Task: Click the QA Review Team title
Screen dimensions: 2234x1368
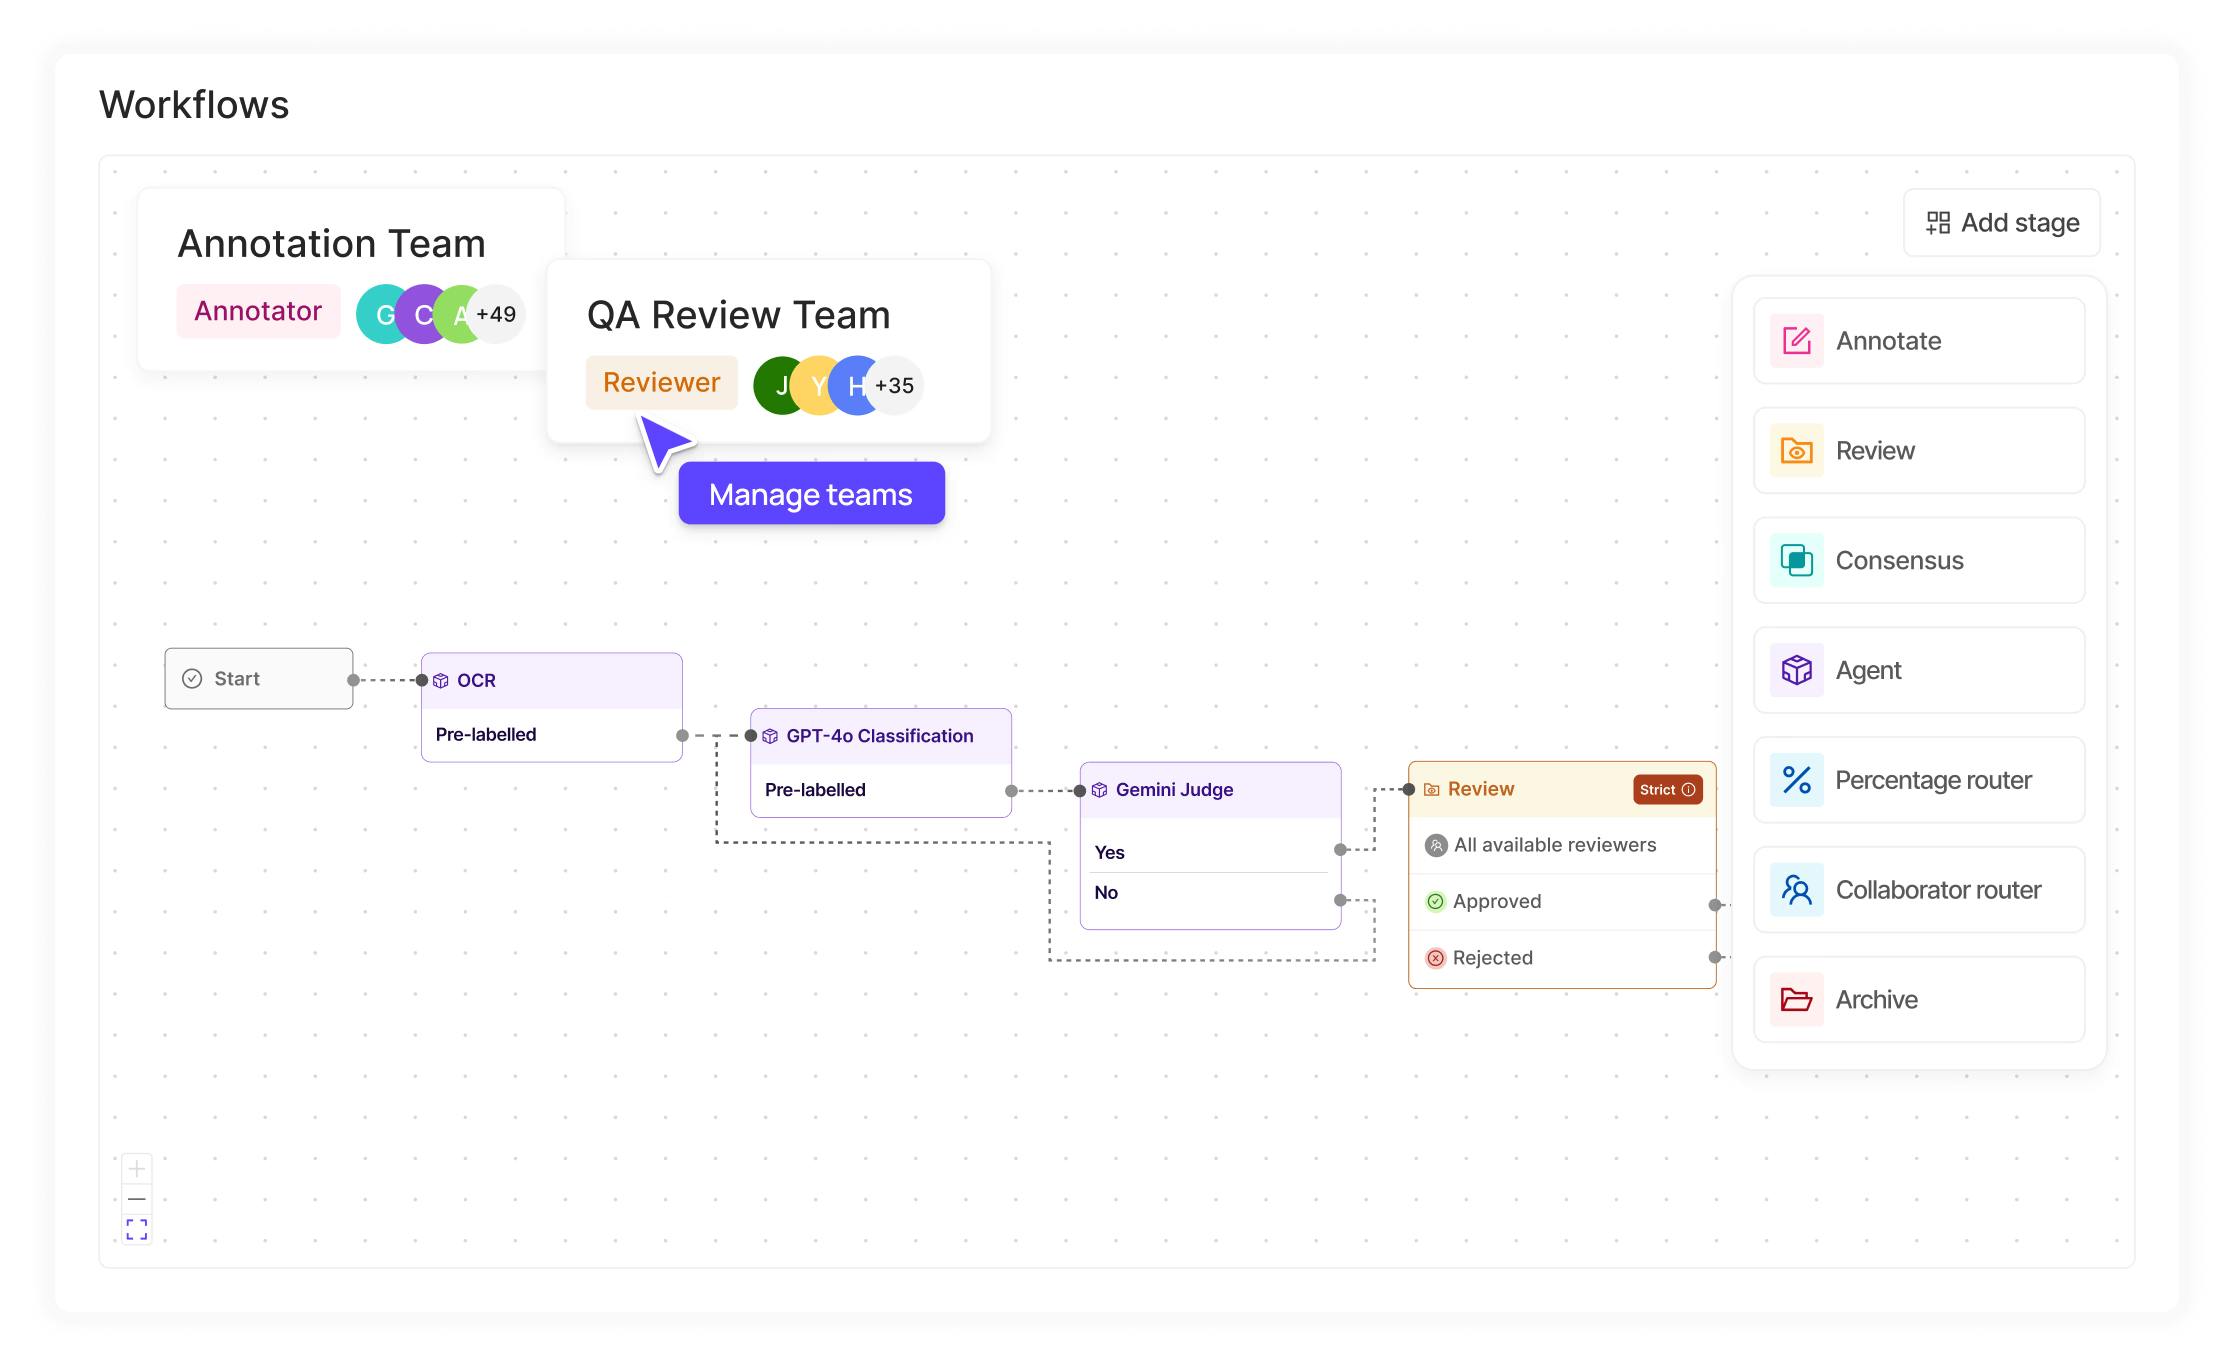Action: [738, 315]
